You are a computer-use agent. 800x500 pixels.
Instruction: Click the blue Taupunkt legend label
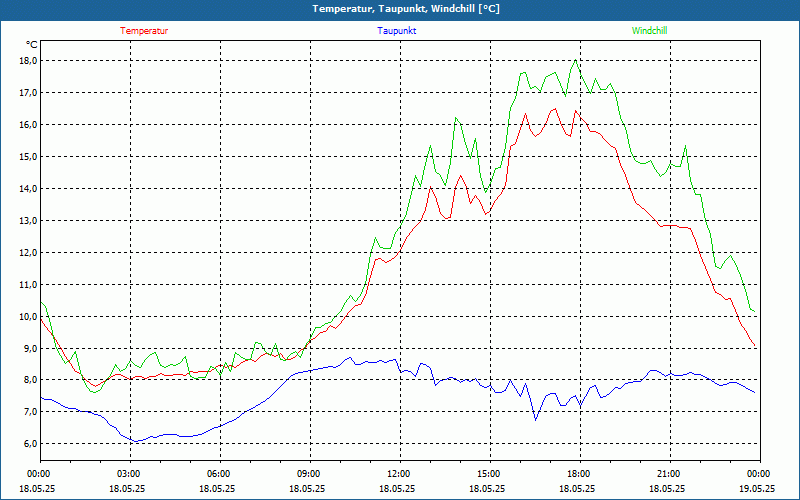coord(396,31)
